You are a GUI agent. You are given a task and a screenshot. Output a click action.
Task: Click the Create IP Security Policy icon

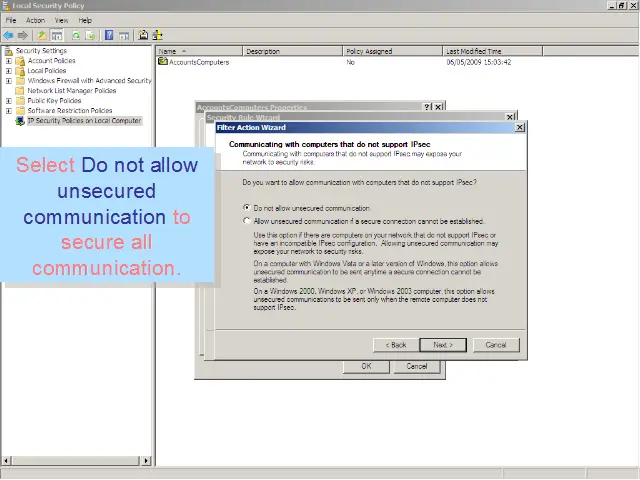(143, 35)
